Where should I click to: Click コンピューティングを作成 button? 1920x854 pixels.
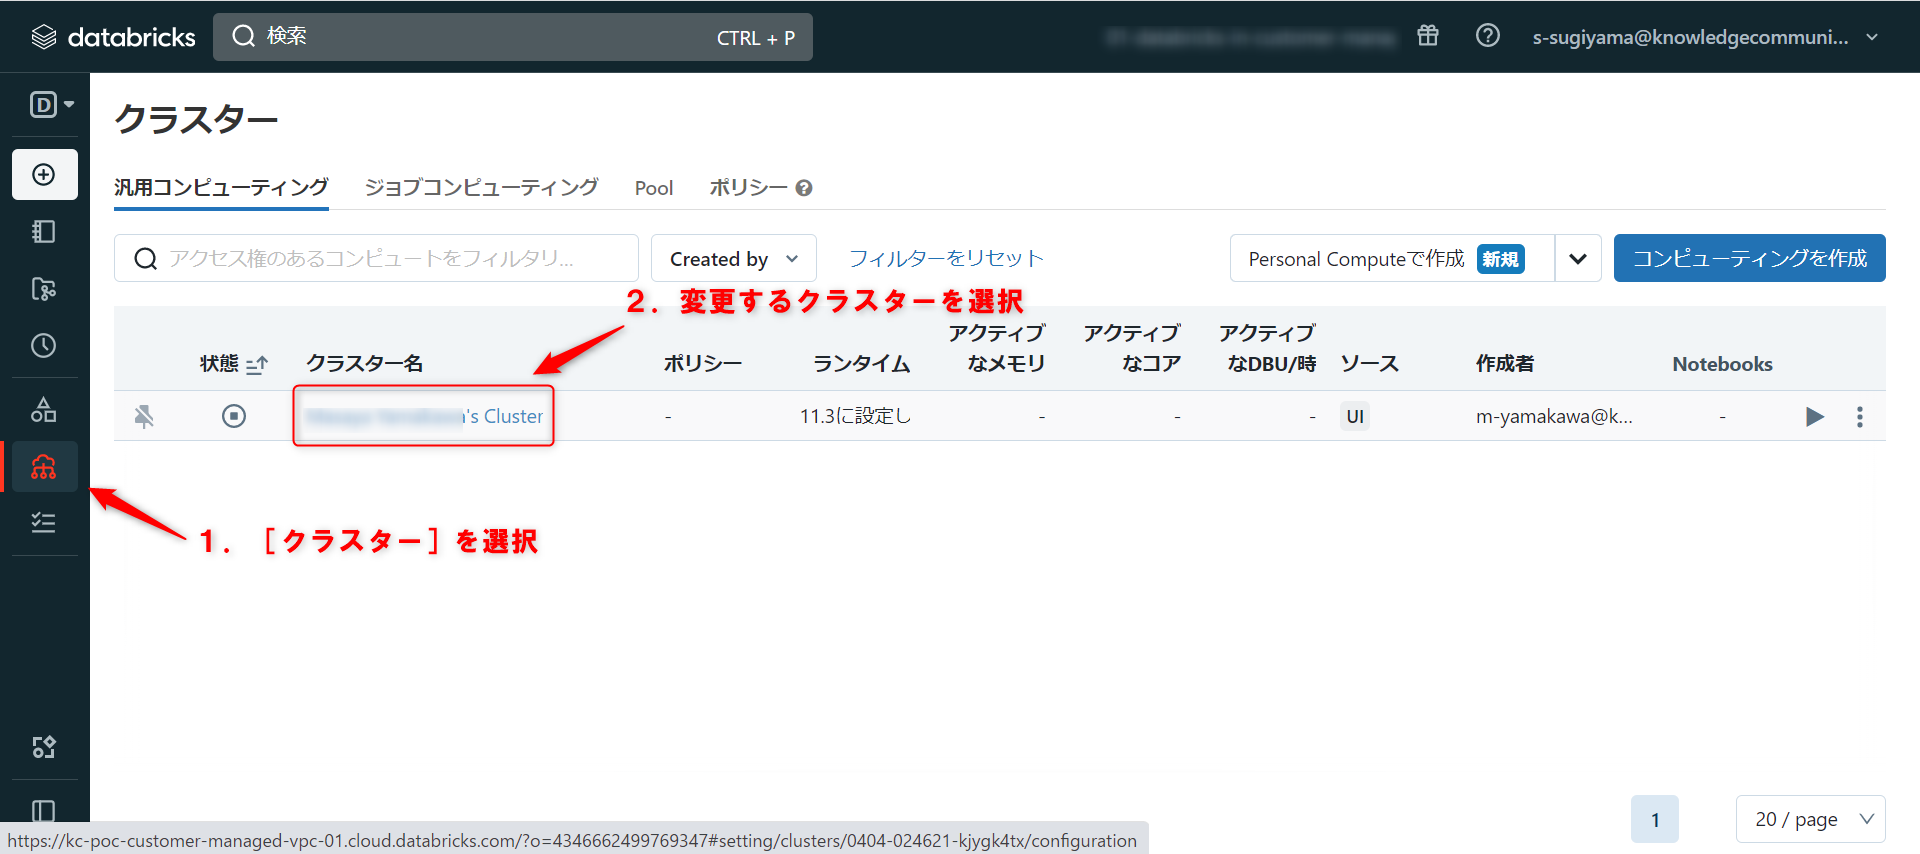coord(1750,258)
